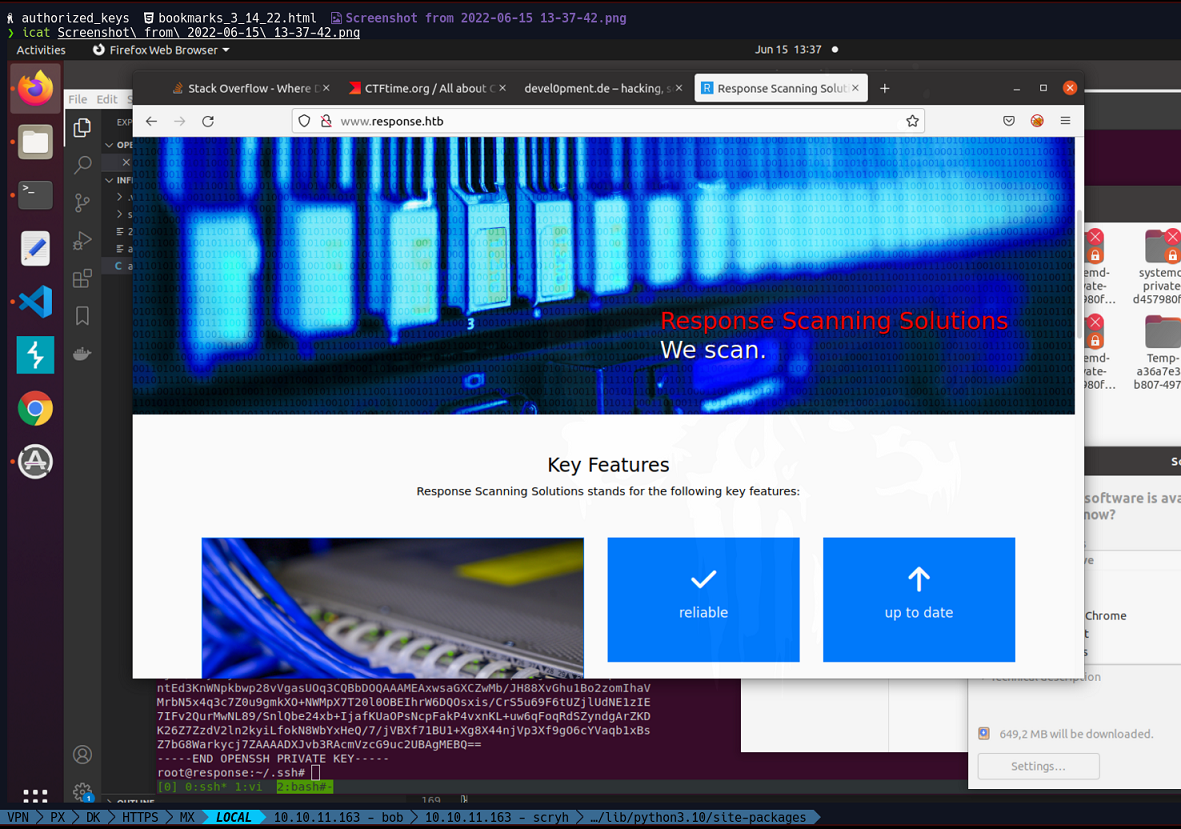This screenshot has width=1181, height=829.
Task: Collapse the Open Editors section chevron
Action: click(110, 145)
